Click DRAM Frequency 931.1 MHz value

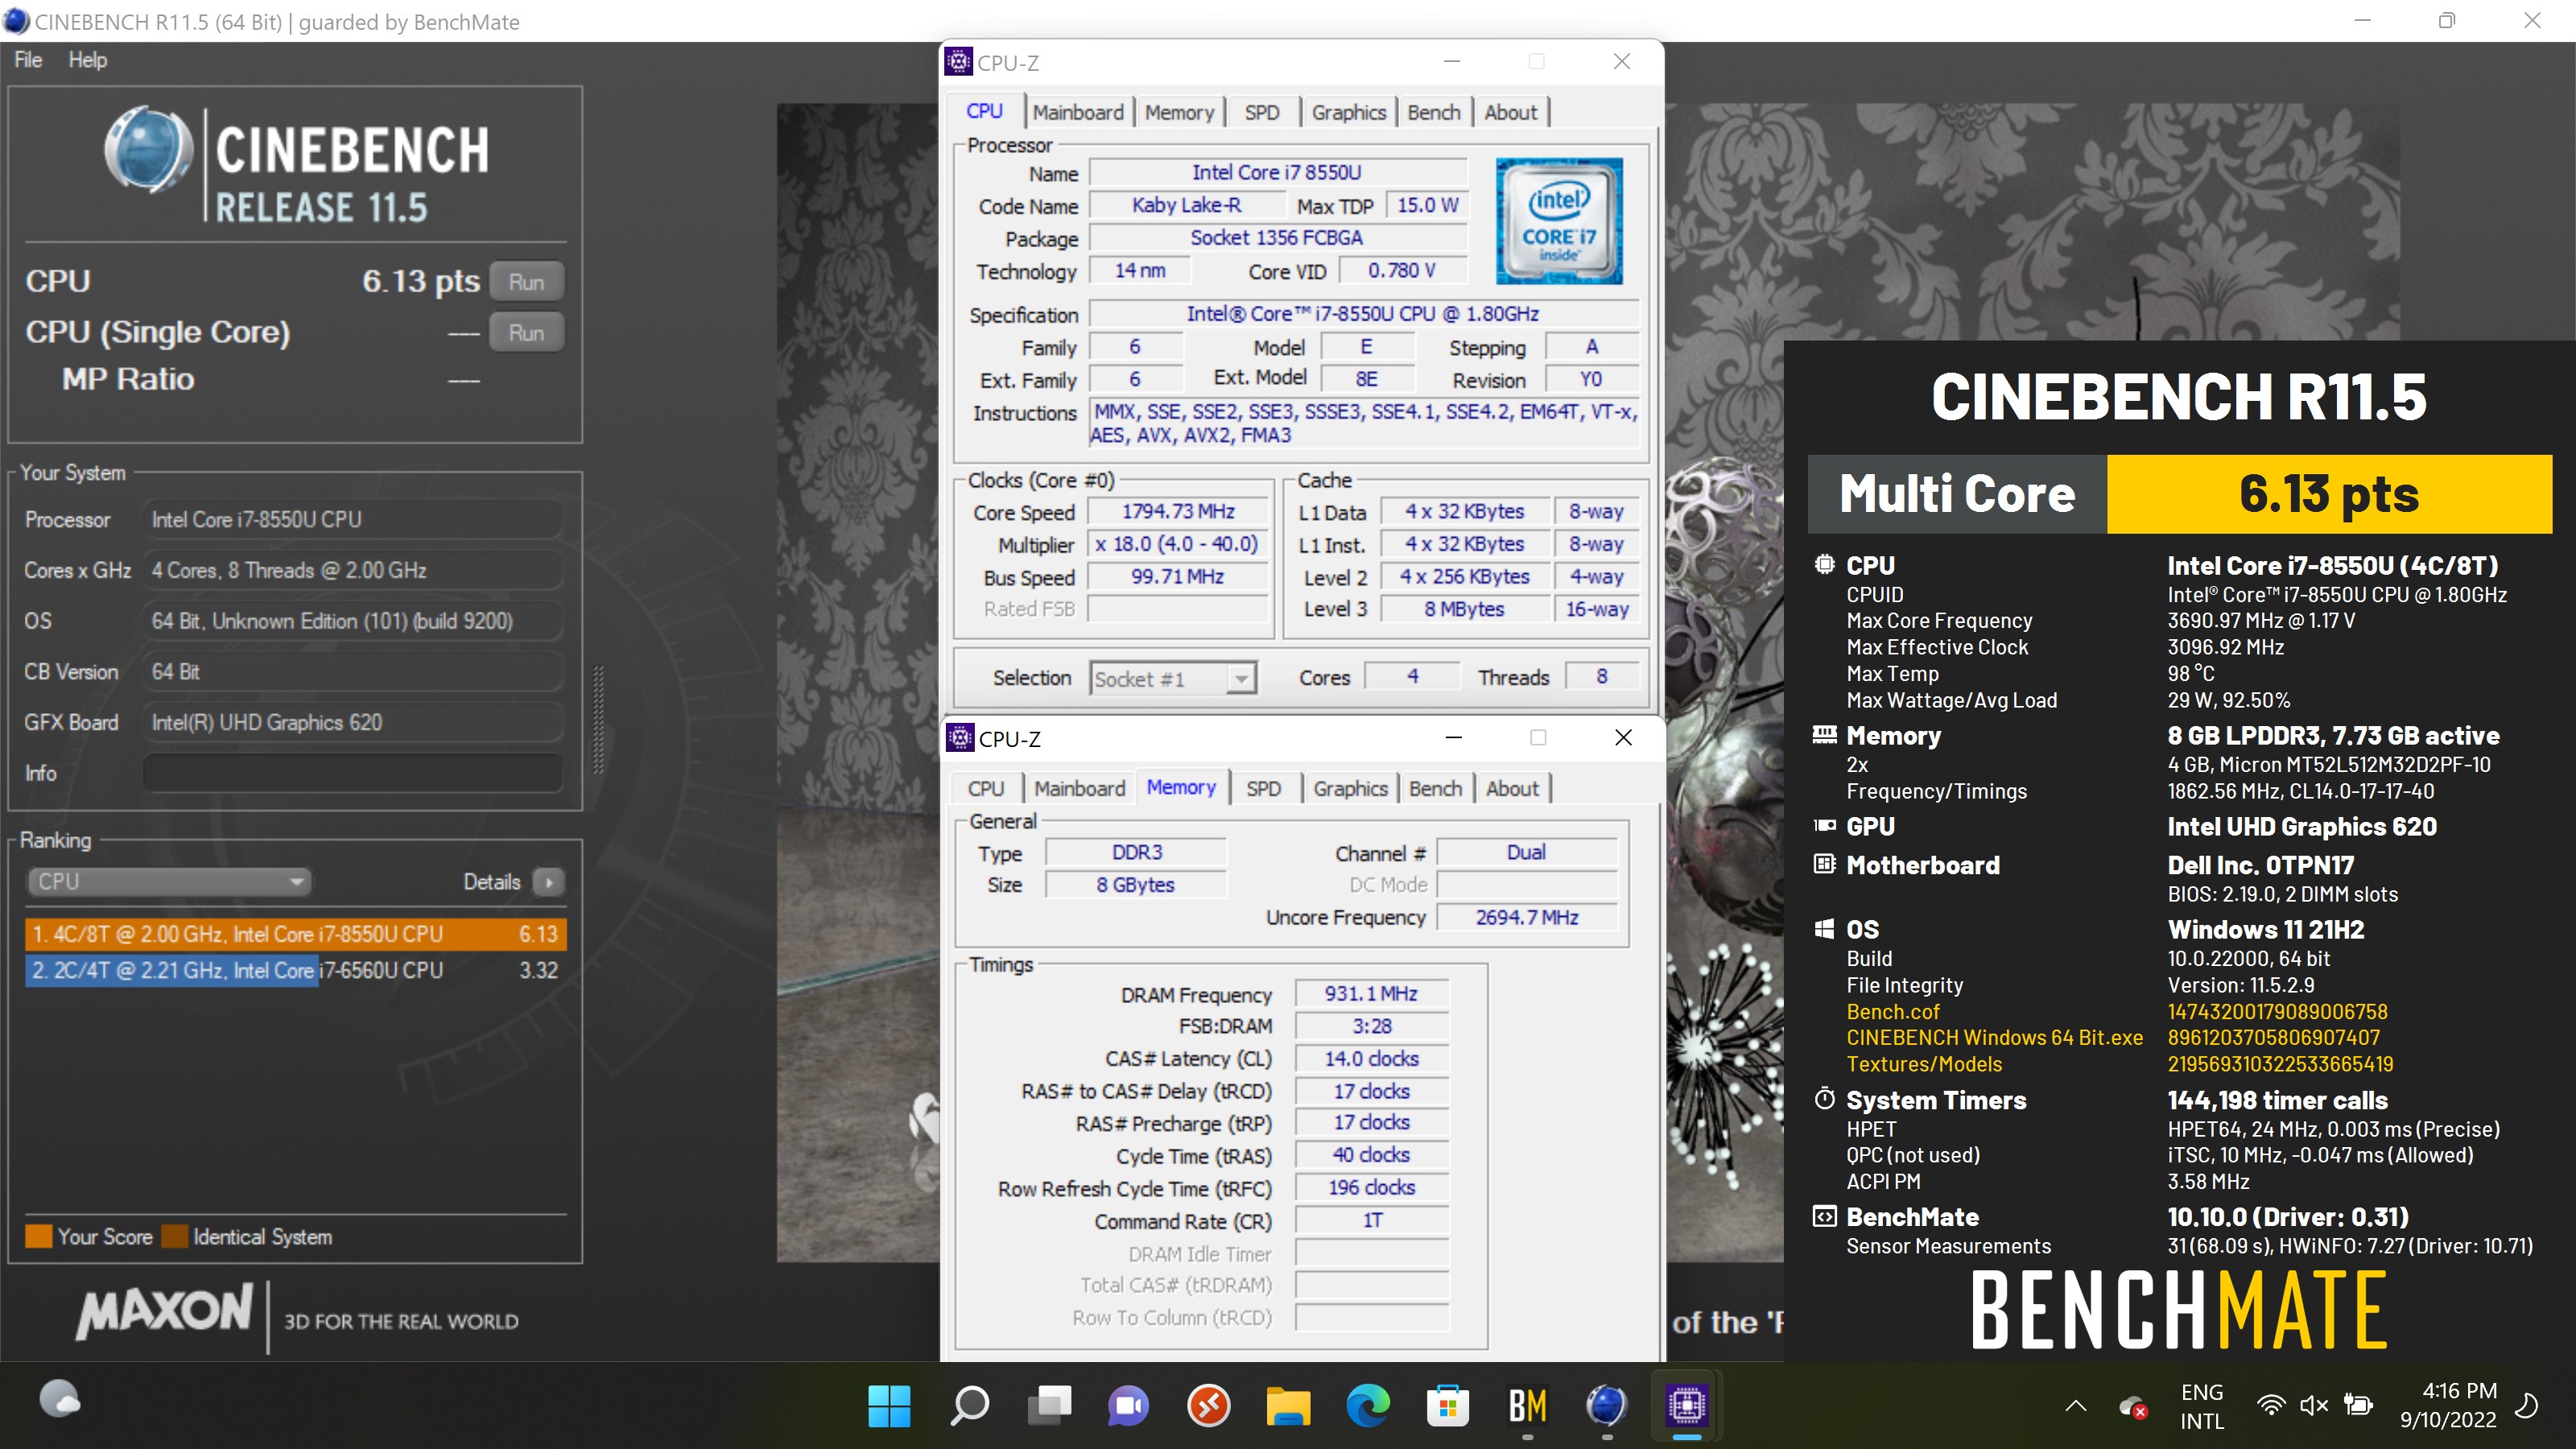click(1371, 994)
